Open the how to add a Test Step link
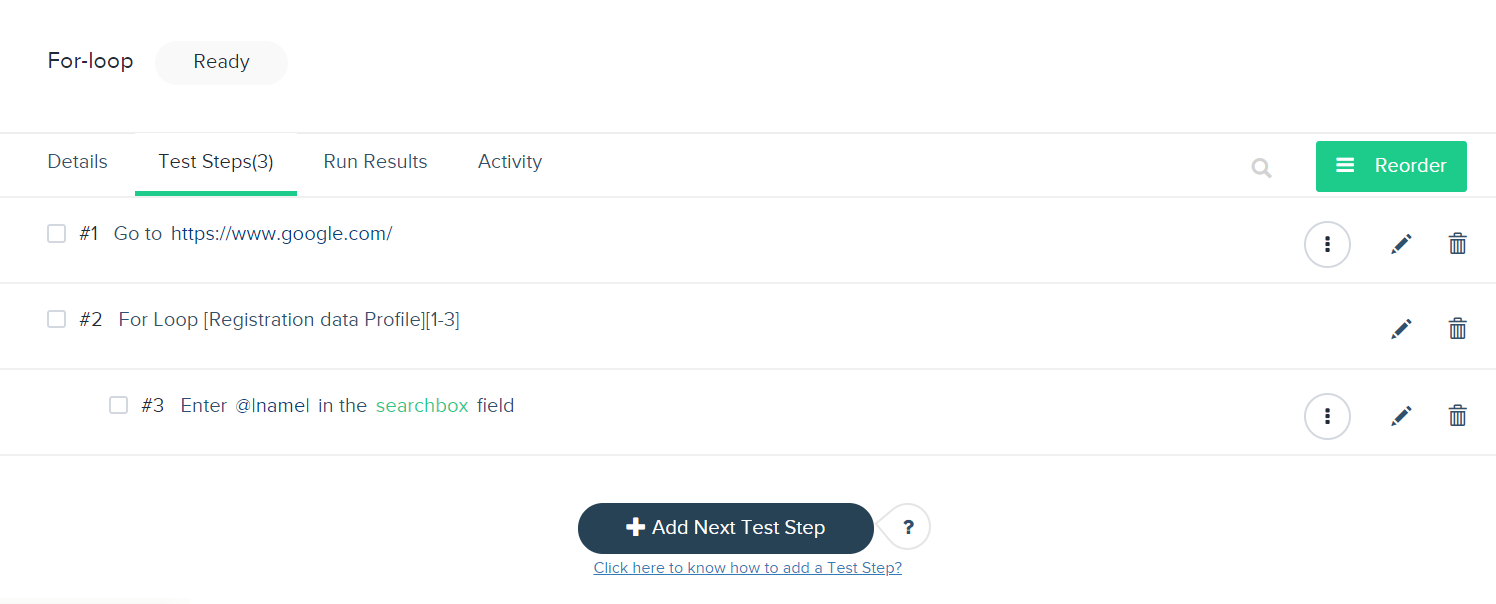This screenshot has width=1496, height=604. 748,567
